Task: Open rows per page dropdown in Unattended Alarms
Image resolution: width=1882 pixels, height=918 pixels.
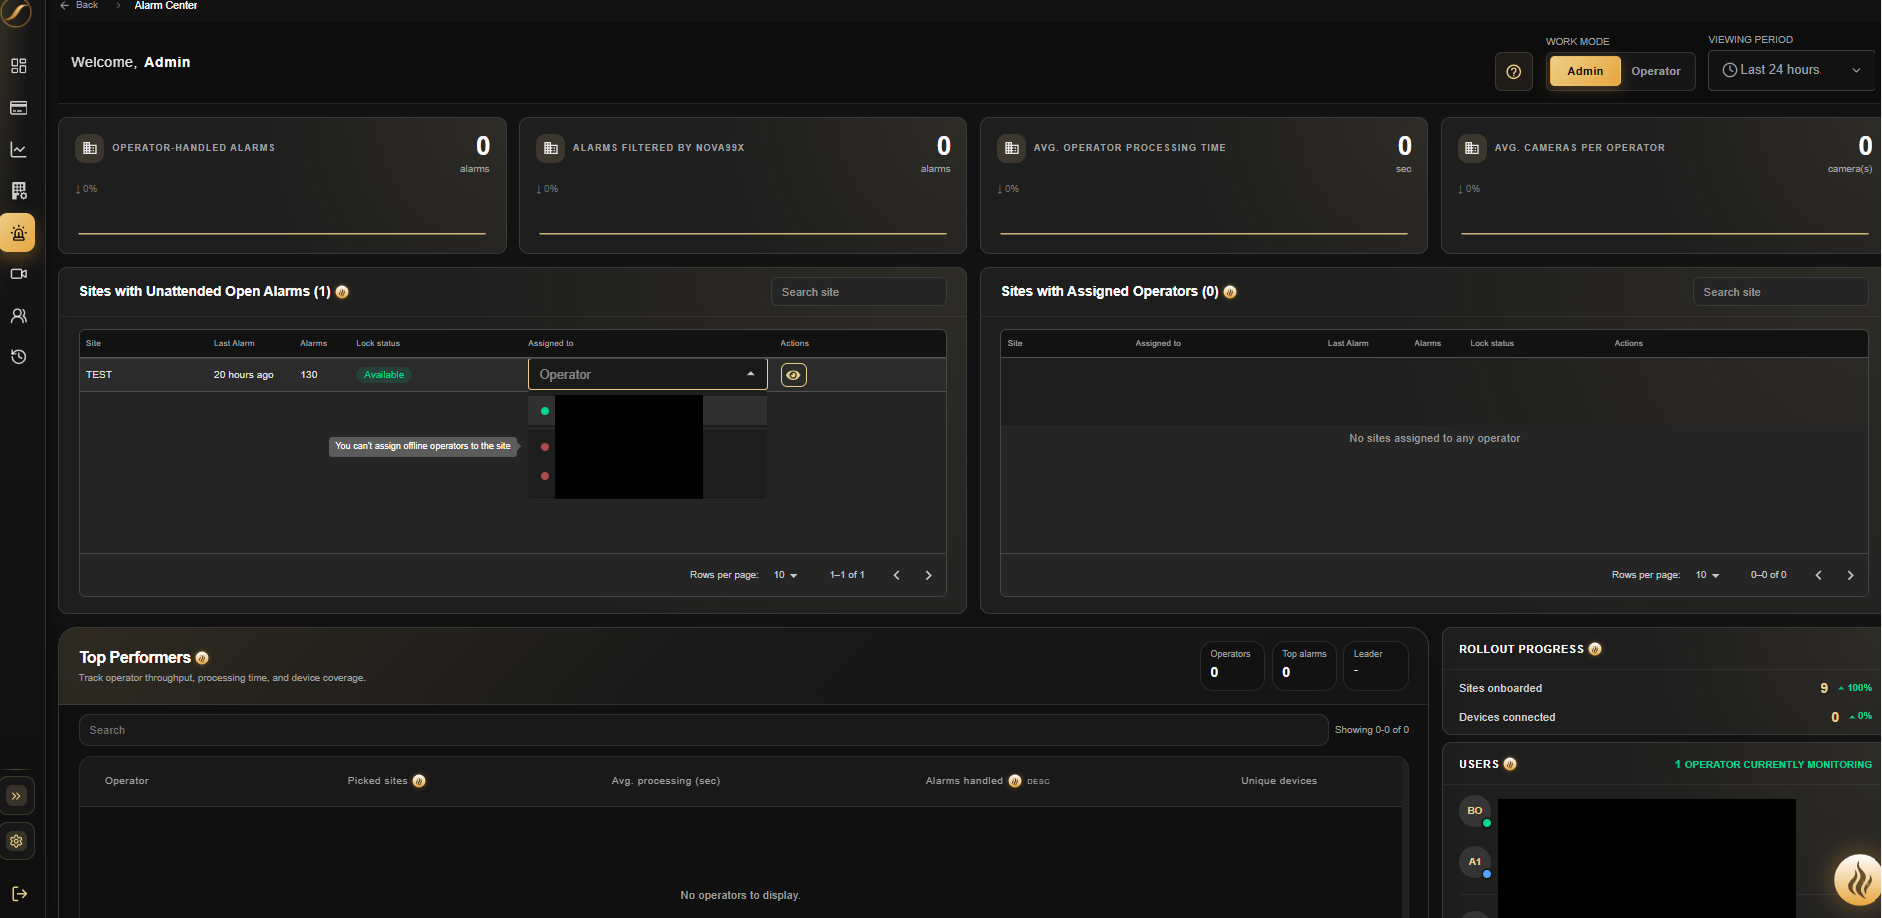Action: click(785, 575)
